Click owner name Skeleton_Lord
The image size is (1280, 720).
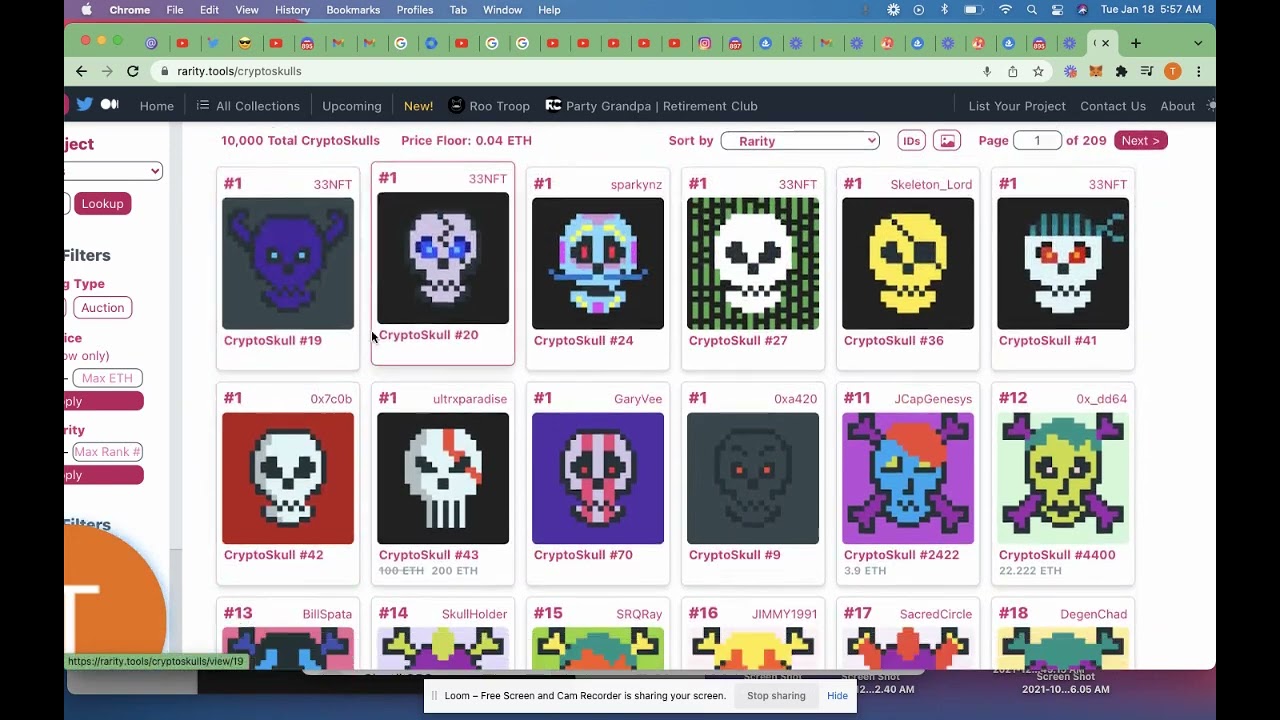931,184
